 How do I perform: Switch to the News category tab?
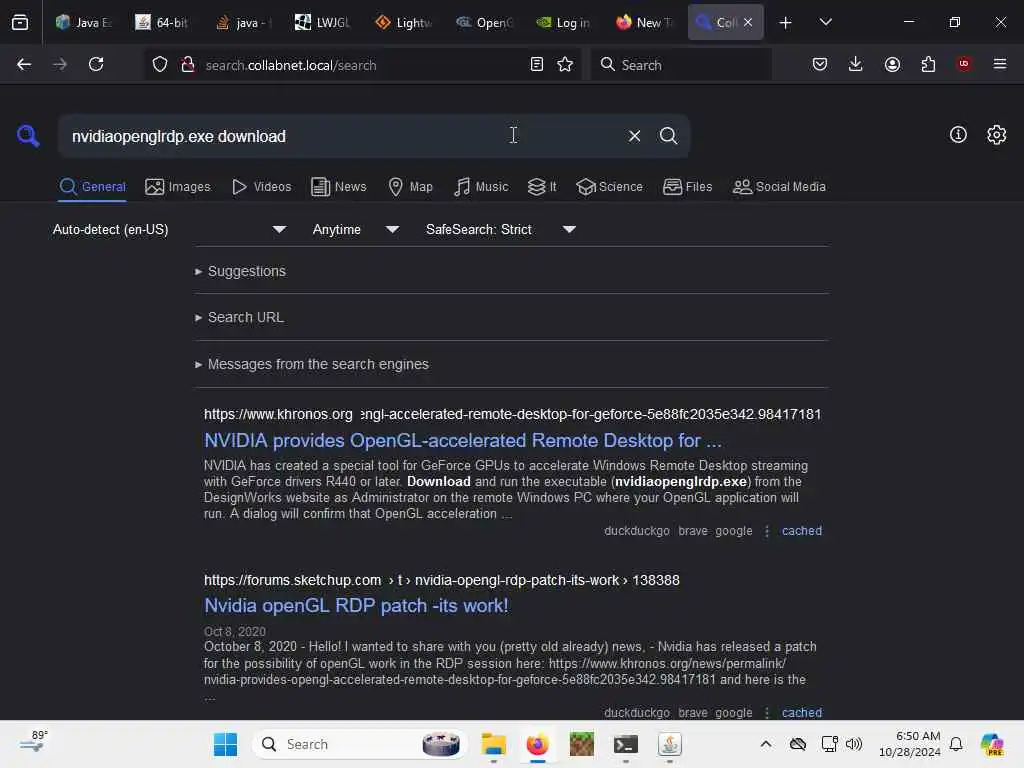point(338,187)
